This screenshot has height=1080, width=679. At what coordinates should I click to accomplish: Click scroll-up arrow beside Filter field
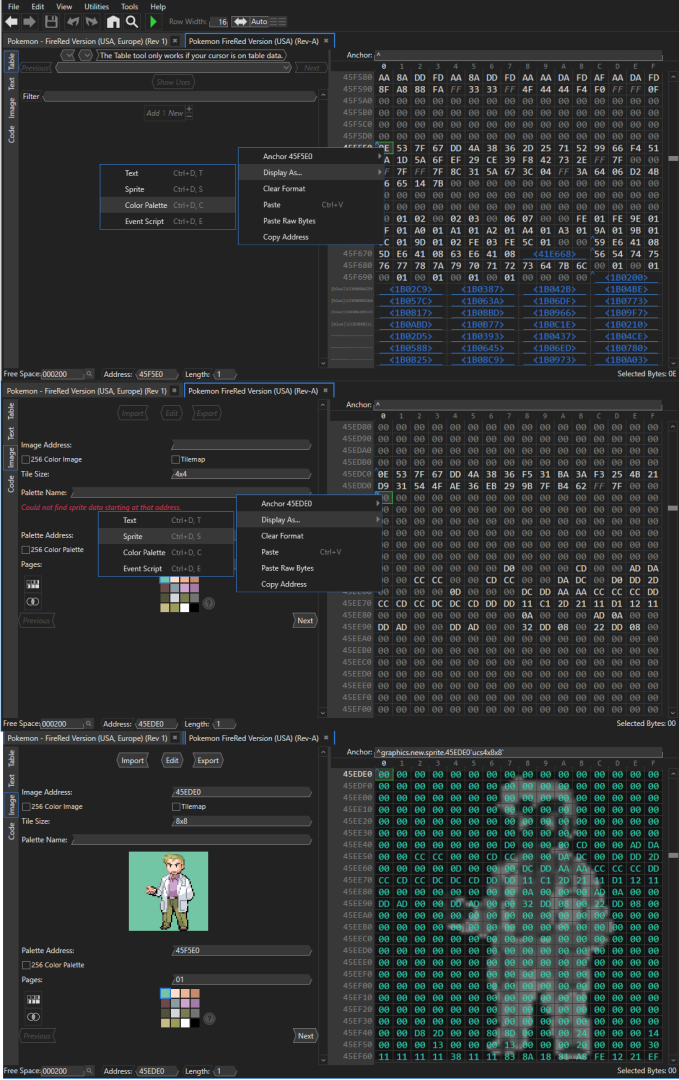(323, 94)
